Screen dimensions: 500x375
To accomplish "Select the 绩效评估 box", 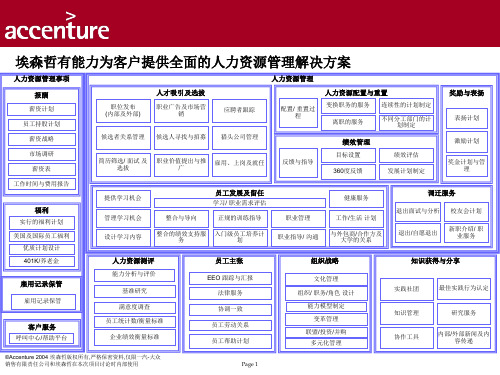I will 406,155.
